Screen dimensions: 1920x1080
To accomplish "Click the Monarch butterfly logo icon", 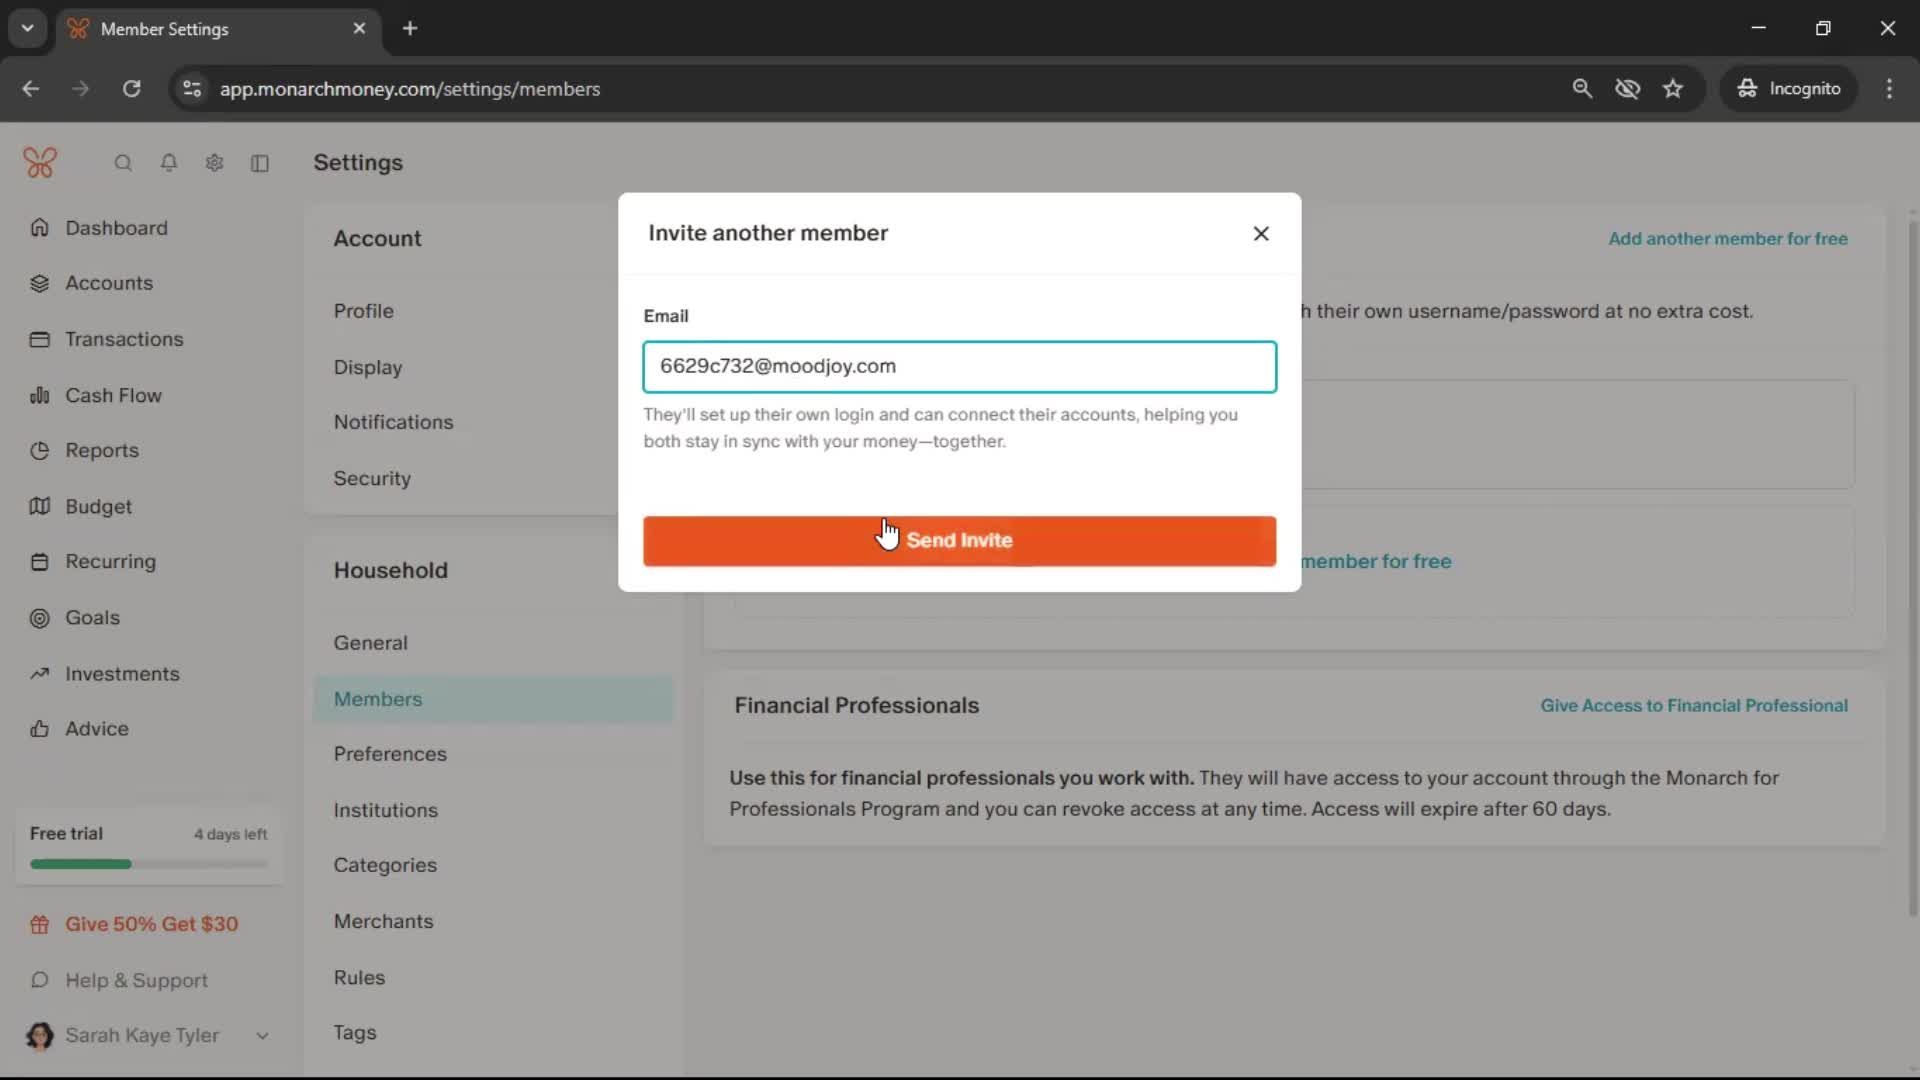I will (40, 163).
